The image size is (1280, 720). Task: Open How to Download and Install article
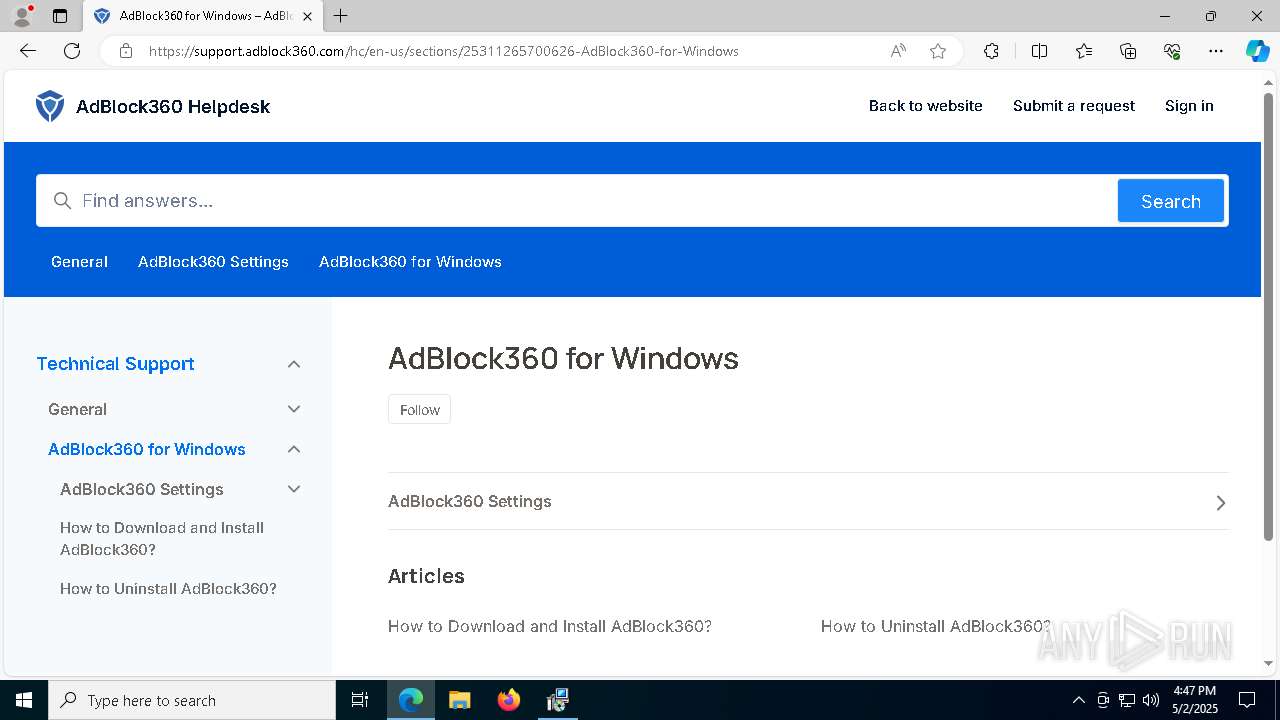point(550,626)
